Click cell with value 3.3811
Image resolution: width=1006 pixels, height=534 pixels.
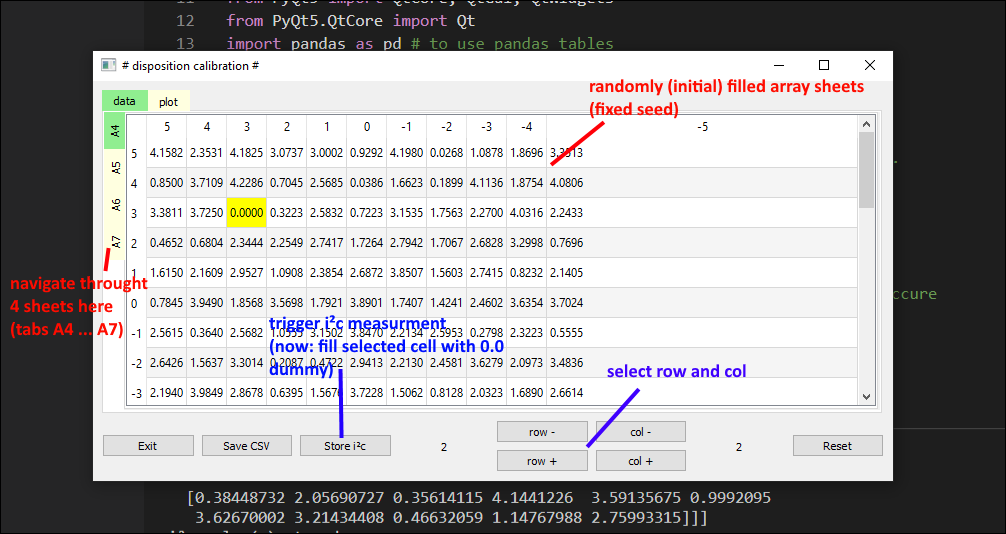[167, 212]
